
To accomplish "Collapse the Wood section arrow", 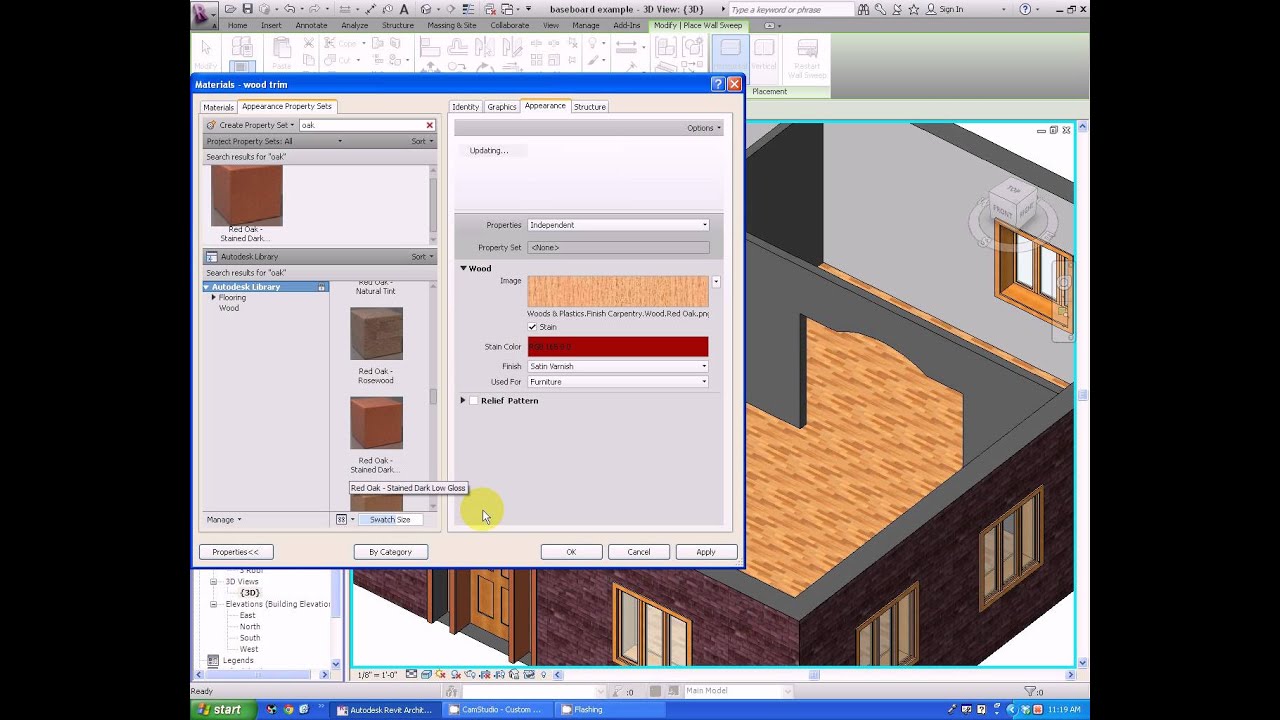I will pyautogui.click(x=463, y=268).
